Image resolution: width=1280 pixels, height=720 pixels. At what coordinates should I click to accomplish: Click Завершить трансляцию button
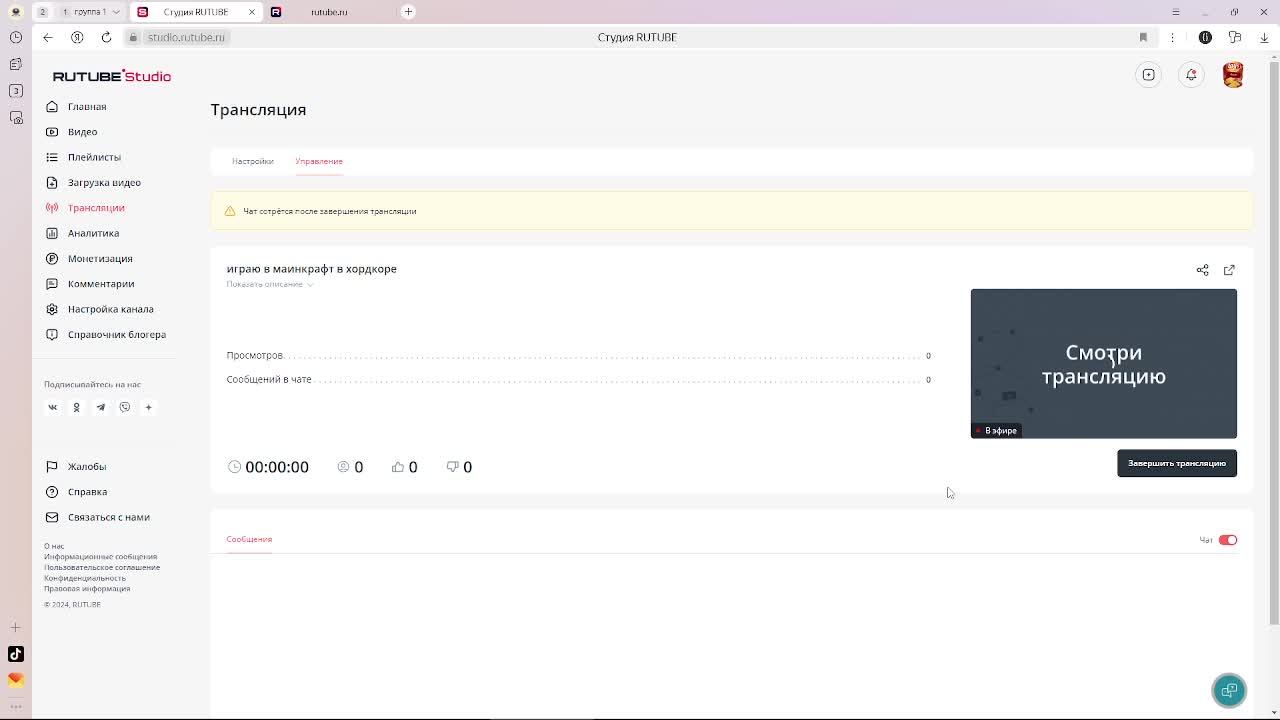1177,463
